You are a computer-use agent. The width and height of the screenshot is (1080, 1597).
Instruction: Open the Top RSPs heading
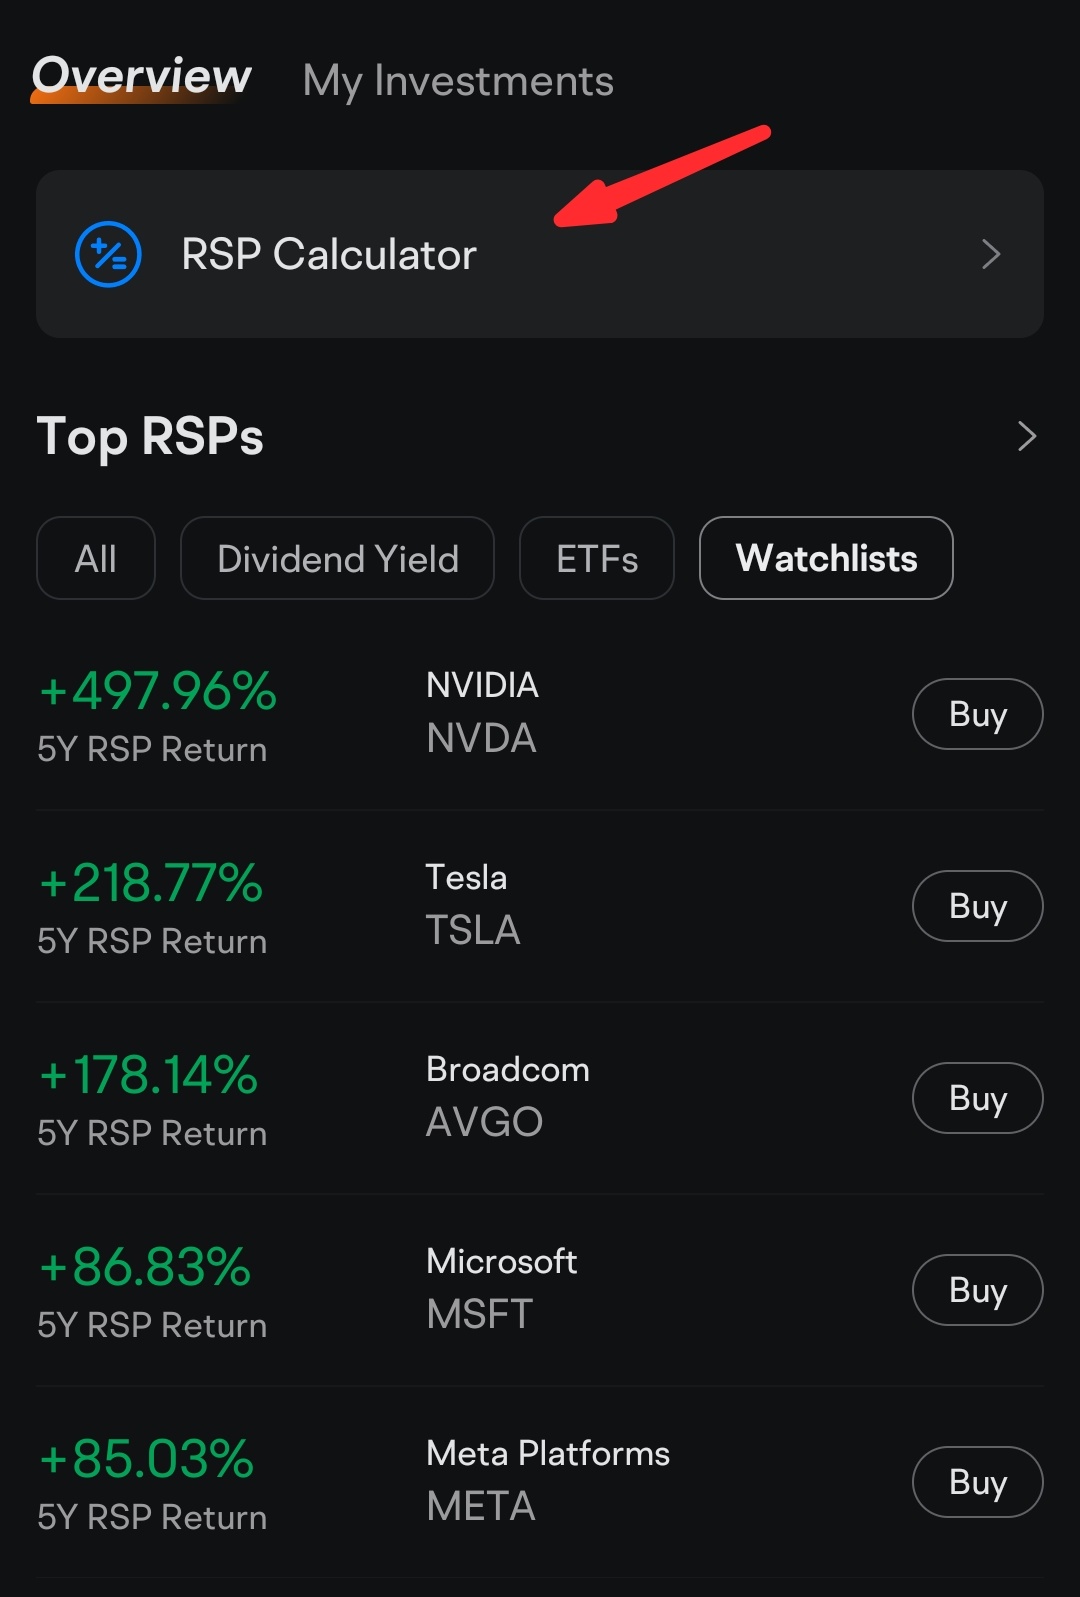(x=150, y=437)
